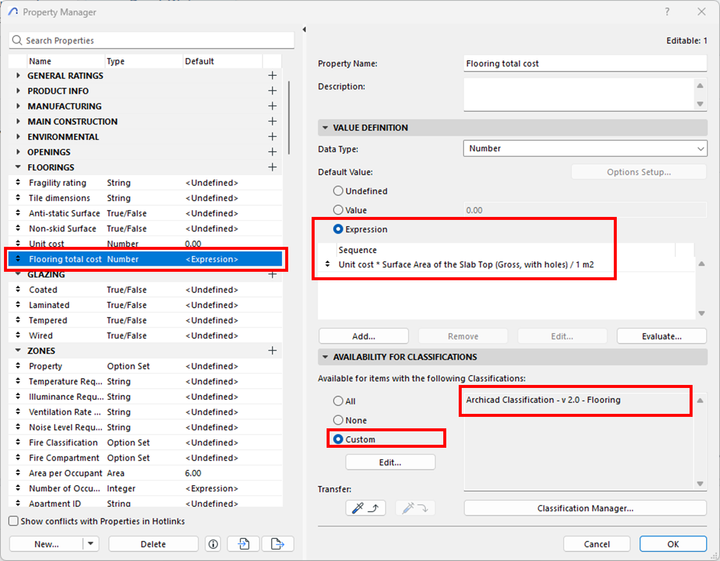Click the Cancel button
720x561 pixels.
click(596, 544)
